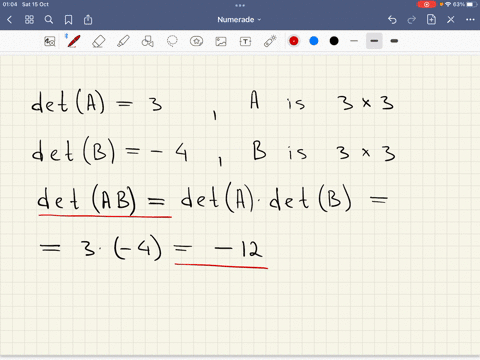Tap the screen recording indicator

[x=426, y=4]
